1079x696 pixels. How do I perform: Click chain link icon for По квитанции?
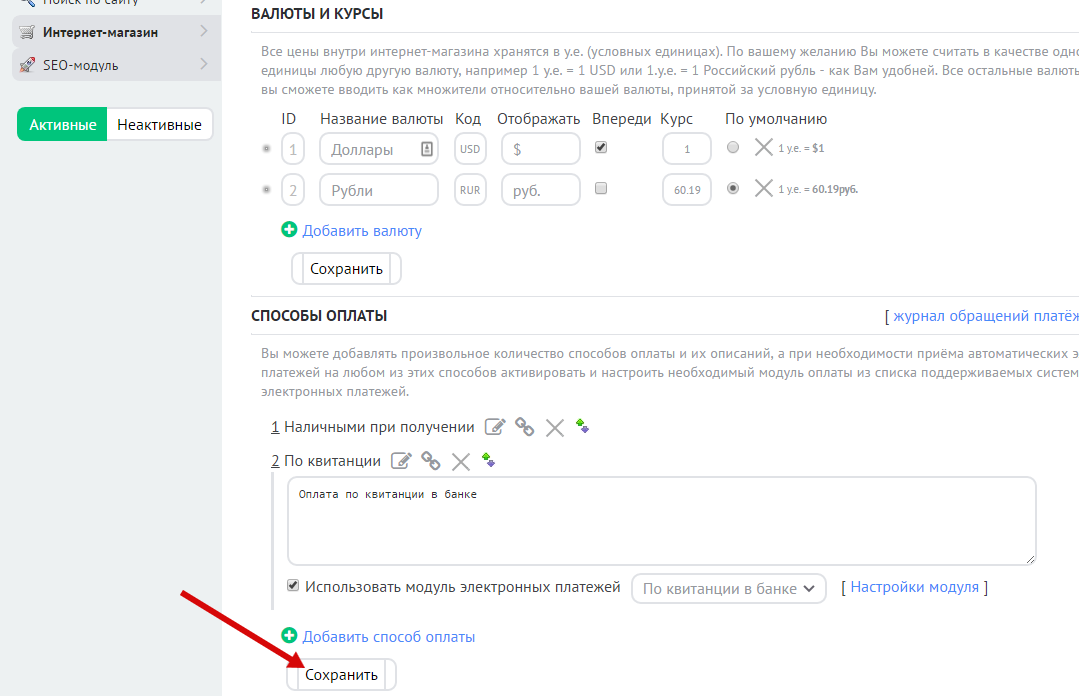431,461
